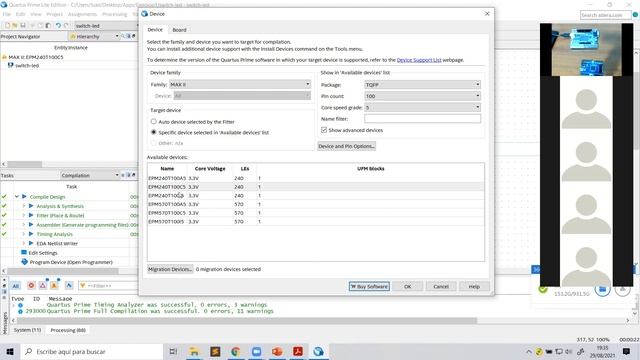Click the New file toolbar icon
Screen dimensions: 640x360
pyautogui.click(x=7, y=25)
